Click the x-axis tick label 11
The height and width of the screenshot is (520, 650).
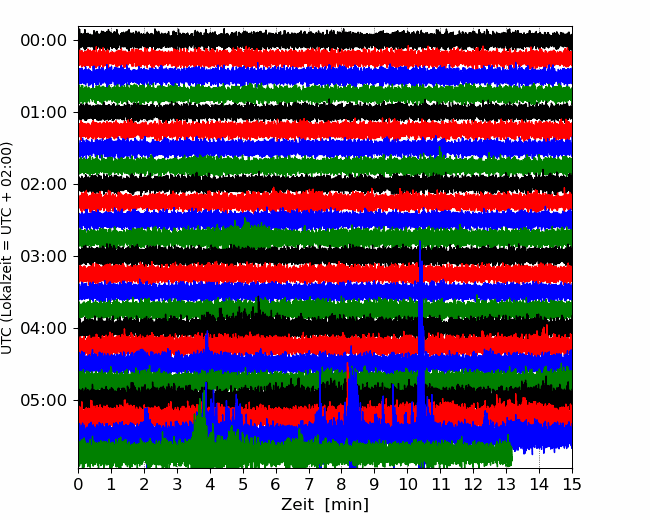coord(440,484)
